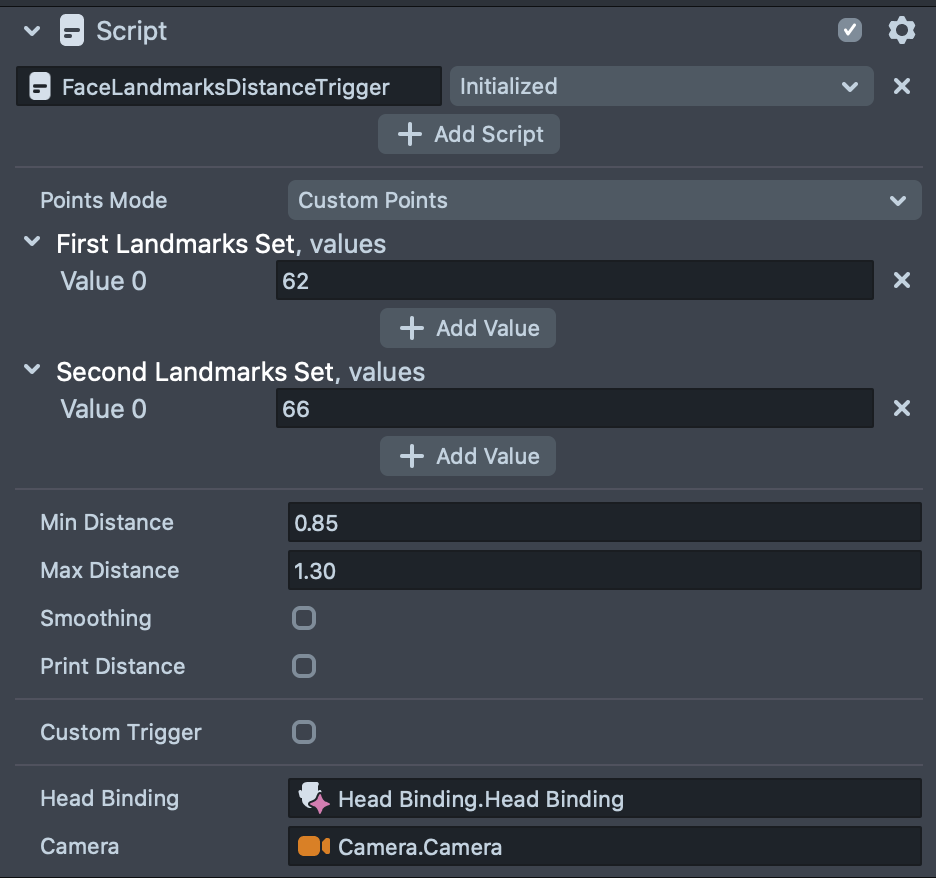The height and width of the screenshot is (878, 936).
Task: Delete Value 0 from First Landmarks Set
Action: click(901, 281)
